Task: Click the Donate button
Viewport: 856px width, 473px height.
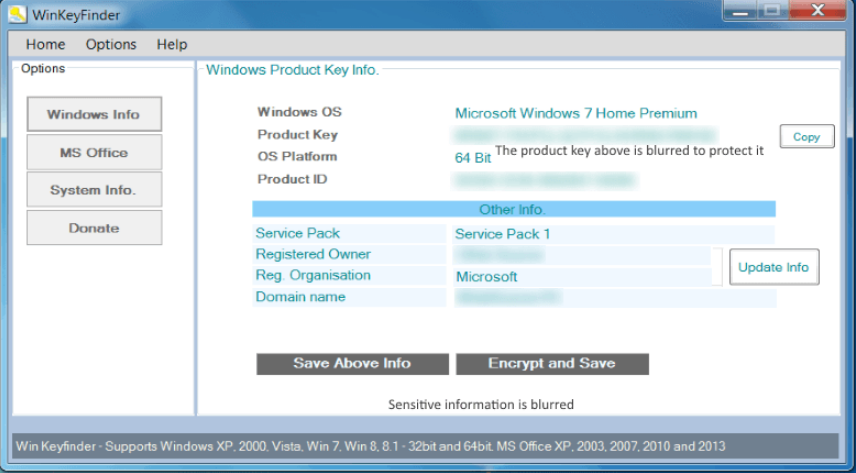Action: [94, 228]
